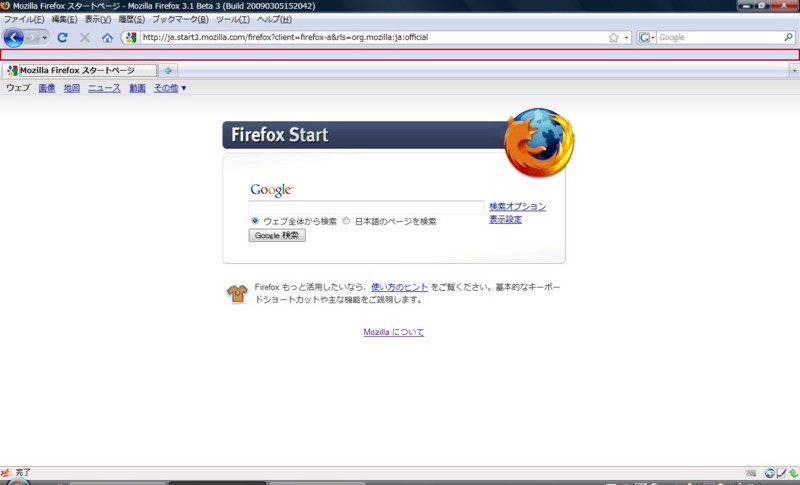Open the ブックマーク(B) menu
Image resolution: width=800 pixels, height=485 pixels.
point(181,19)
